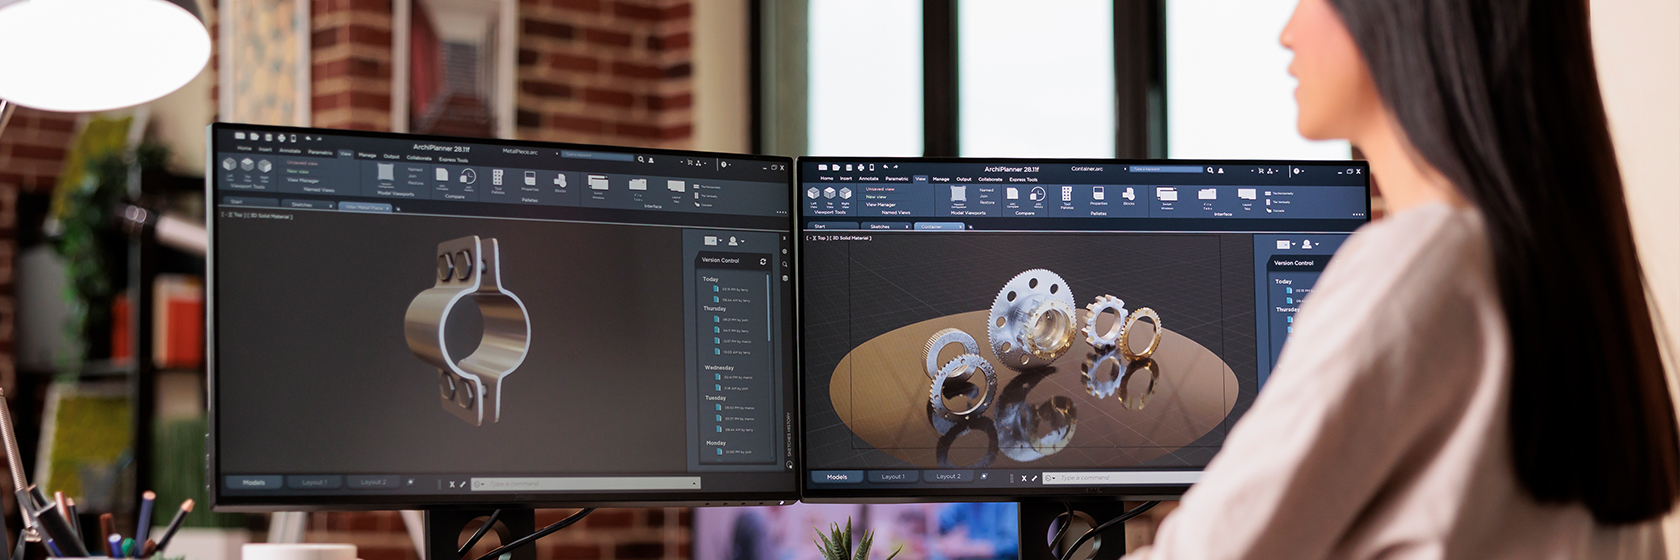Click the undo arrow in MetalPiece window toolbar

(x=307, y=138)
